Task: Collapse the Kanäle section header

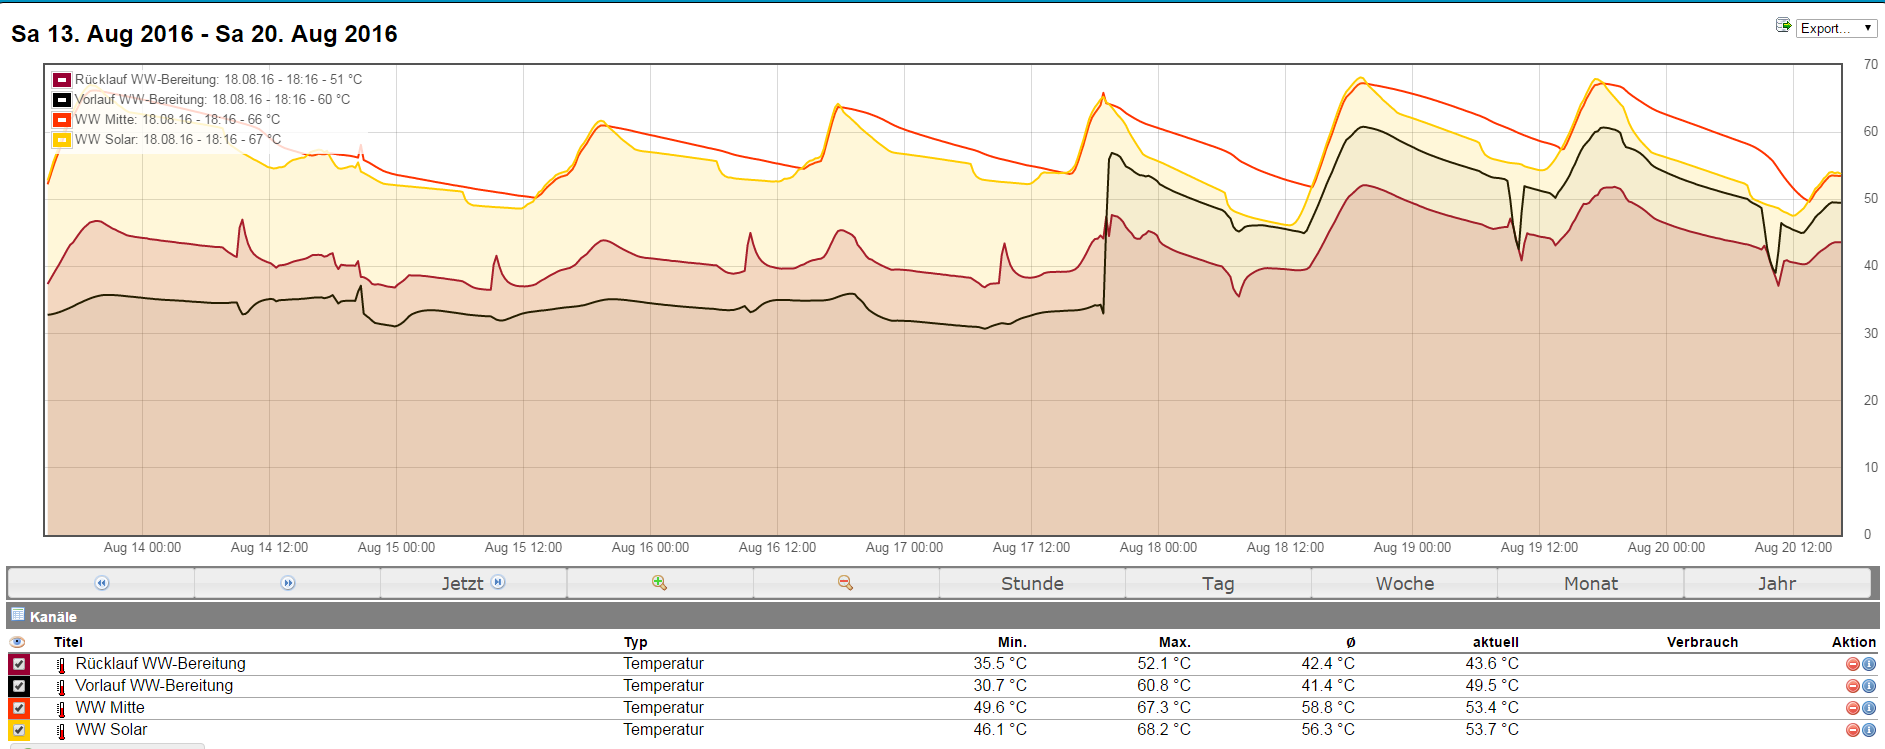Action: click(943, 616)
